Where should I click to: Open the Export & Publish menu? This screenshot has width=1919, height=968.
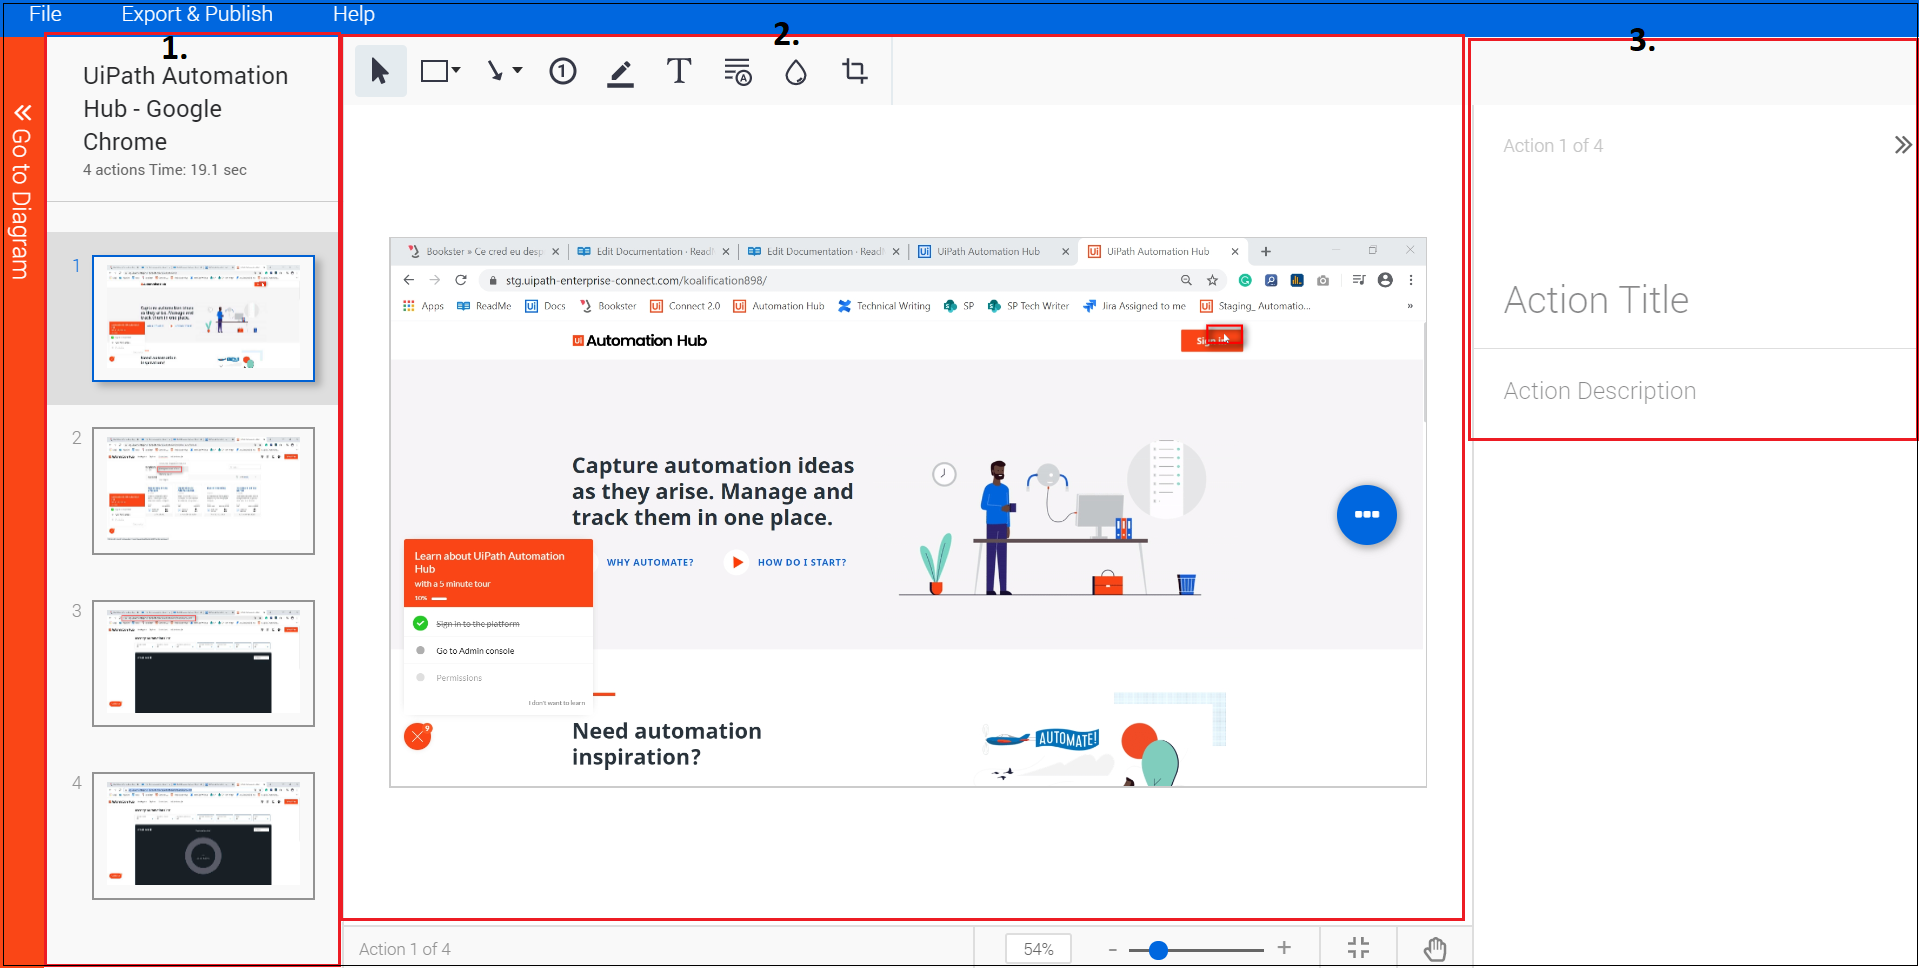197,14
